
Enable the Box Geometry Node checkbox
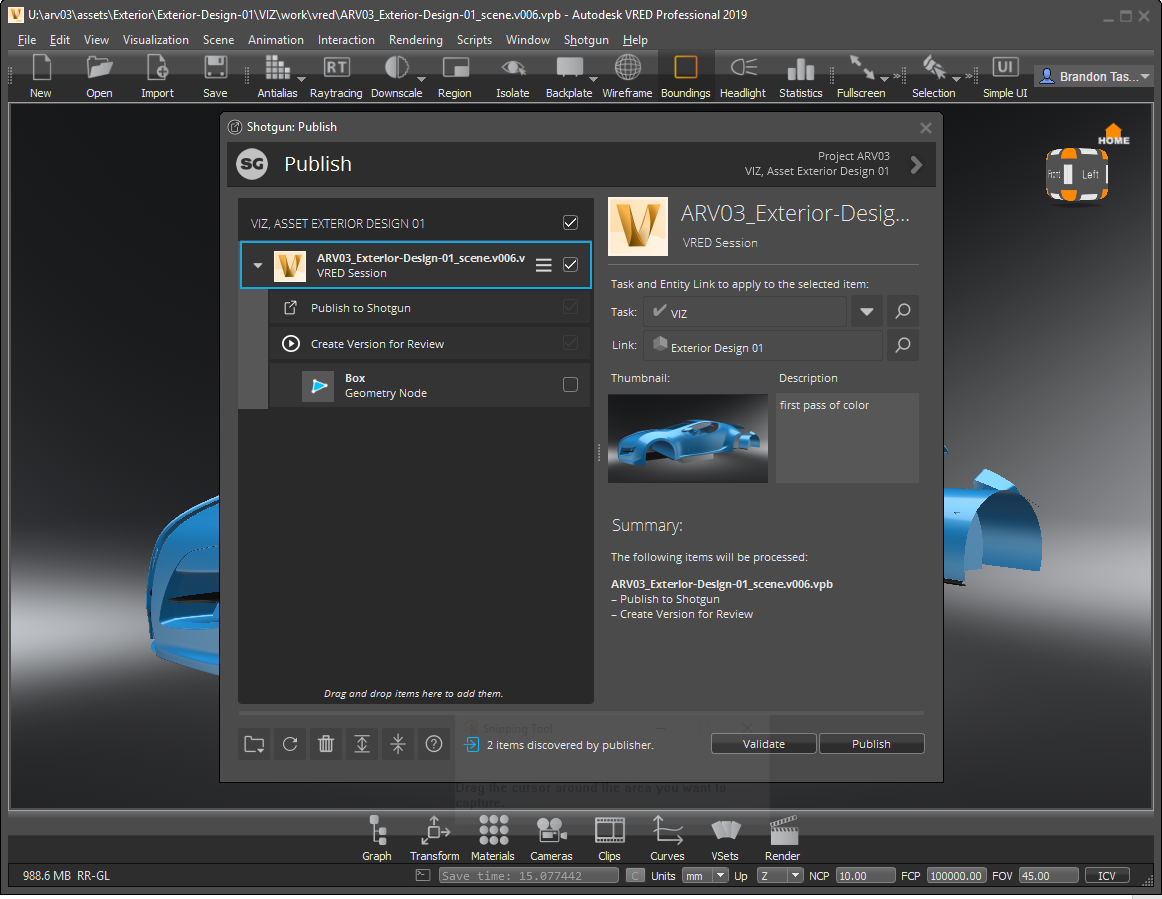tap(569, 384)
